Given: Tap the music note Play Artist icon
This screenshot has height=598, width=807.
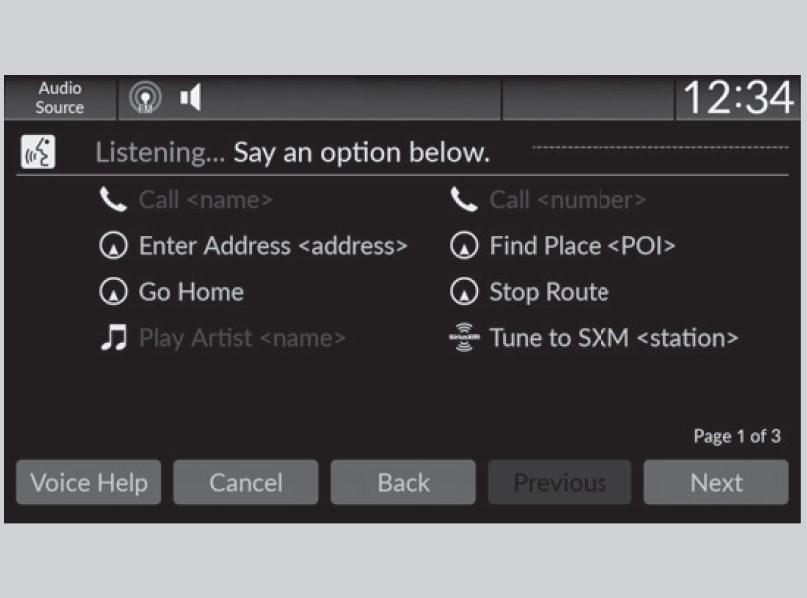Looking at the screenshot, I should point(114,338).
